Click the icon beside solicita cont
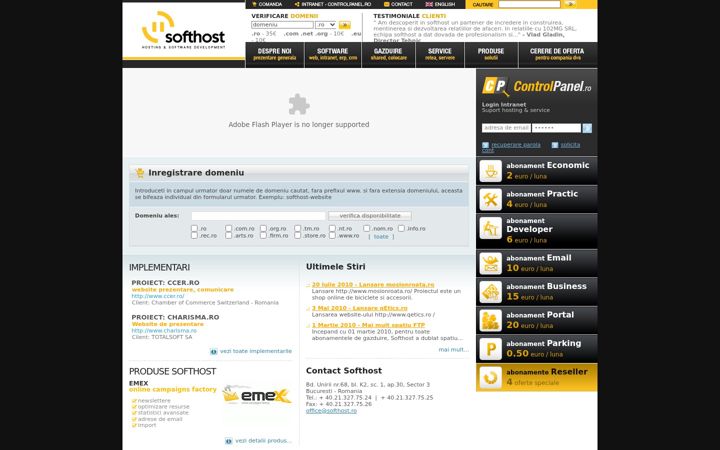720x450 pixels. pos(555,145)
